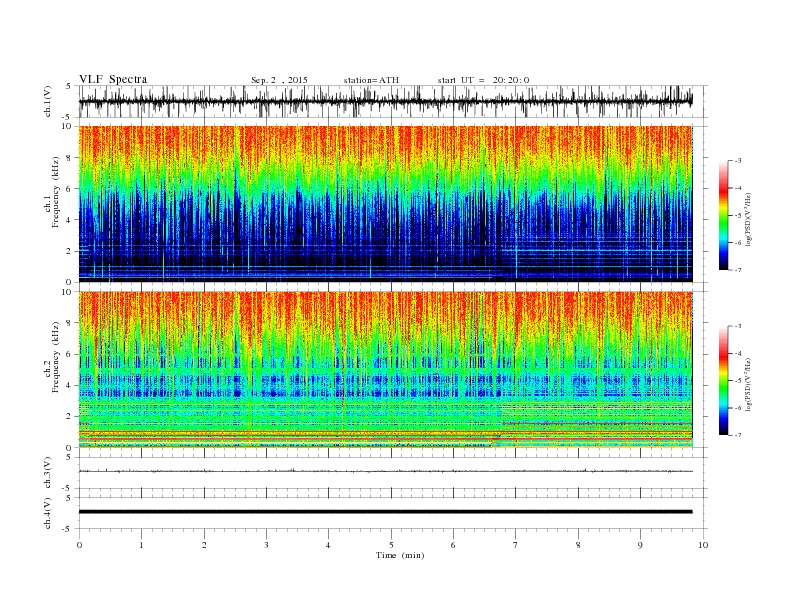This screenshot has height=612, width=792.
Task: Click time axis tick label "9"
Action: coord(640,545)
